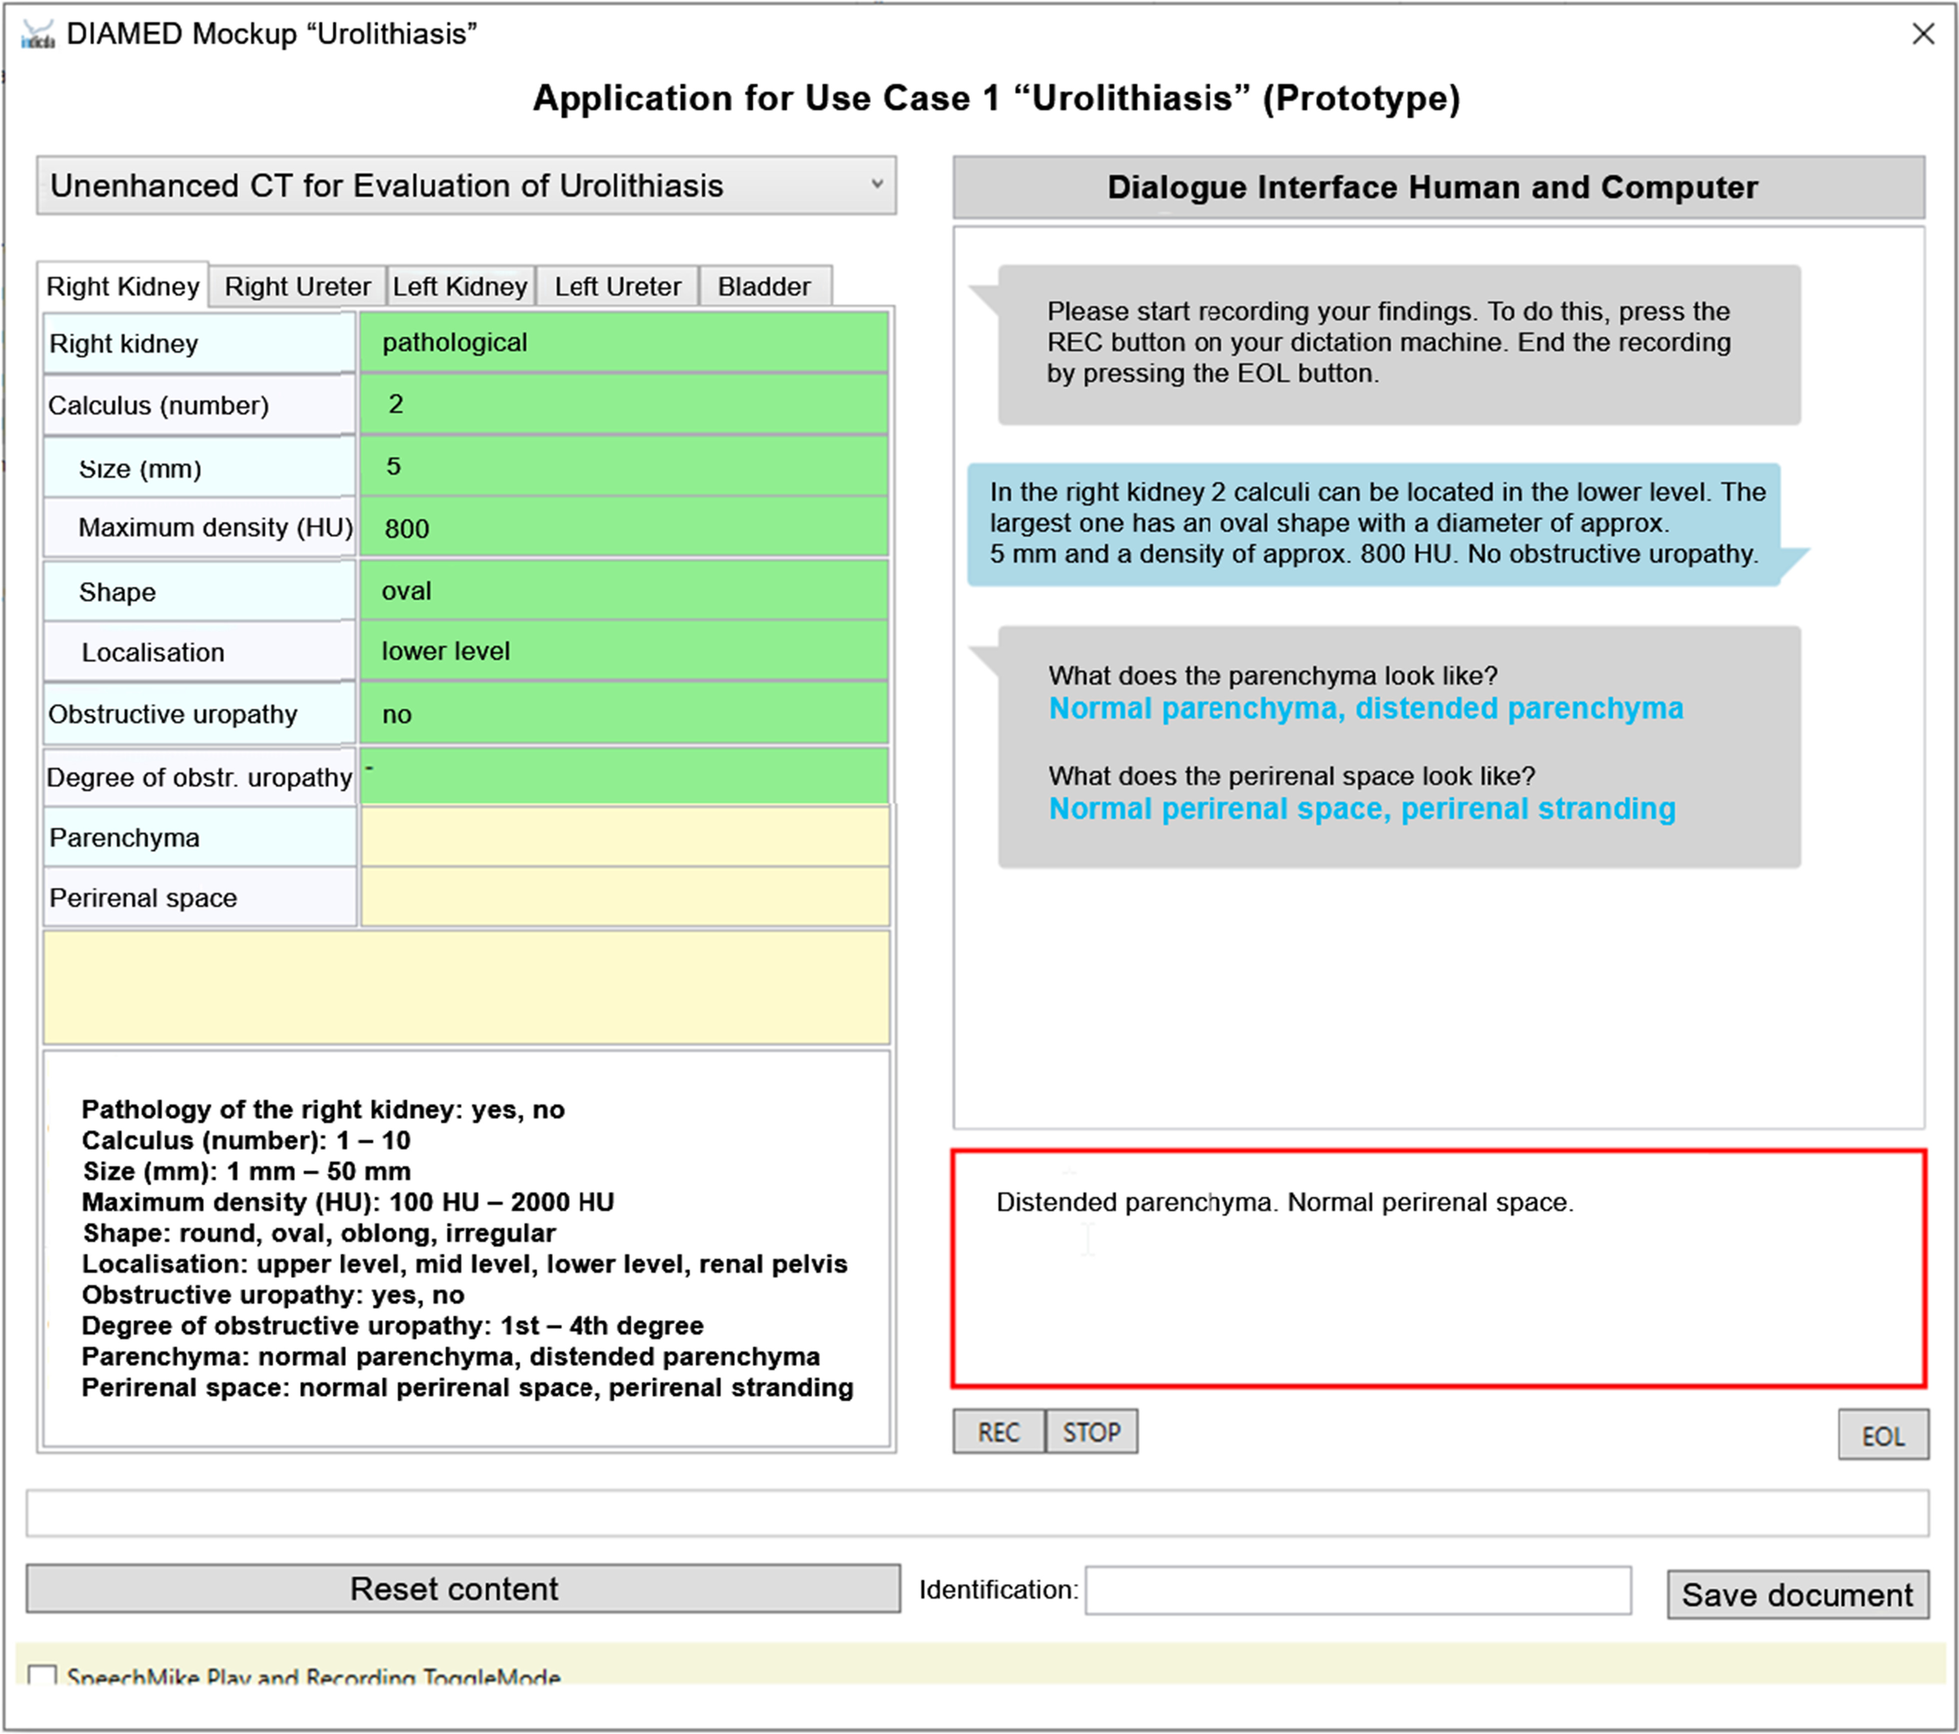This screenshot has width=1959, height=1734.
Task: Click the Size (mm) field showing 5
Action: pyautogui.click(x=624, y=466)
